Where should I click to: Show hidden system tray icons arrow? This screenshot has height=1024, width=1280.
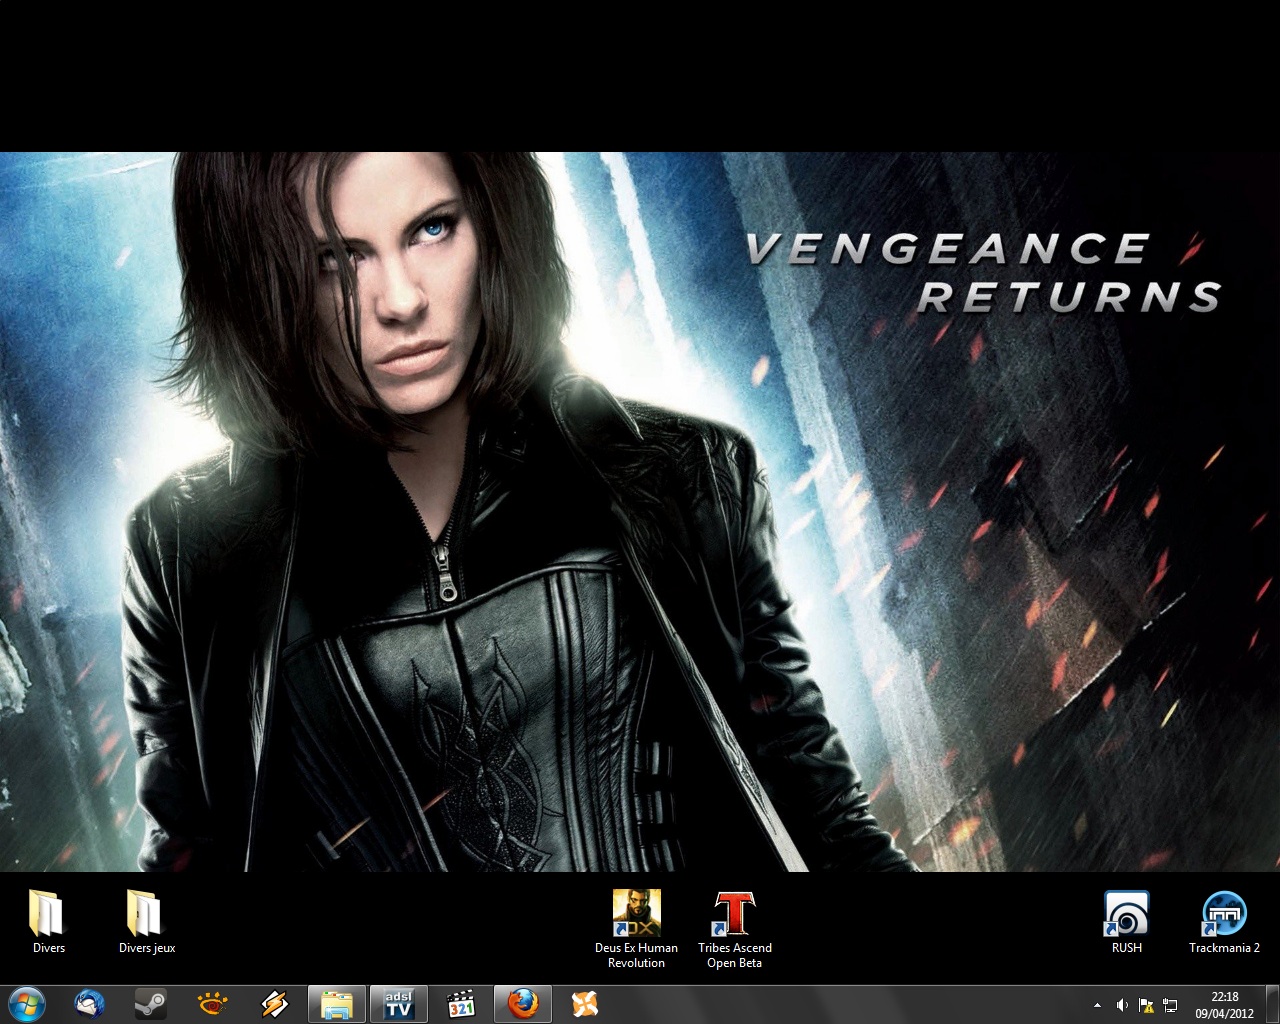[x=1098, y=1005]
